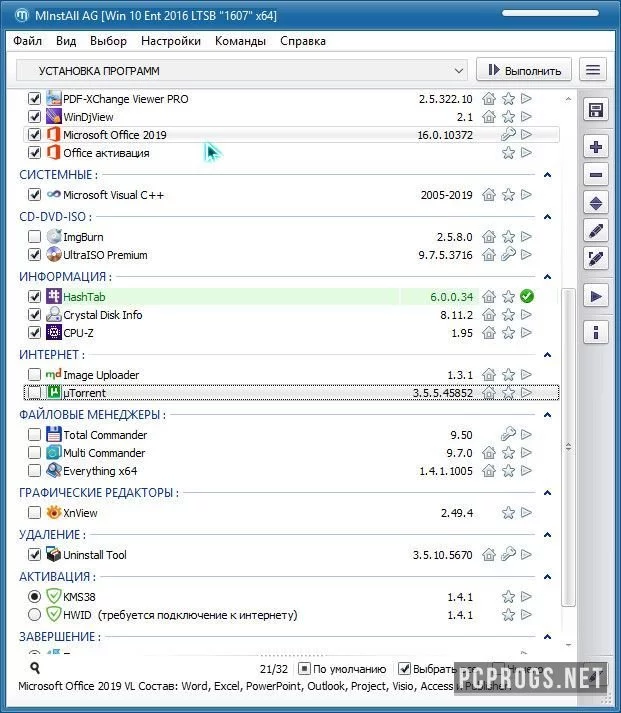Viewport: 621px width, 713px height.
Task: Click the edit-with-checkmark icon in sidebar
Action: [596, 259]
